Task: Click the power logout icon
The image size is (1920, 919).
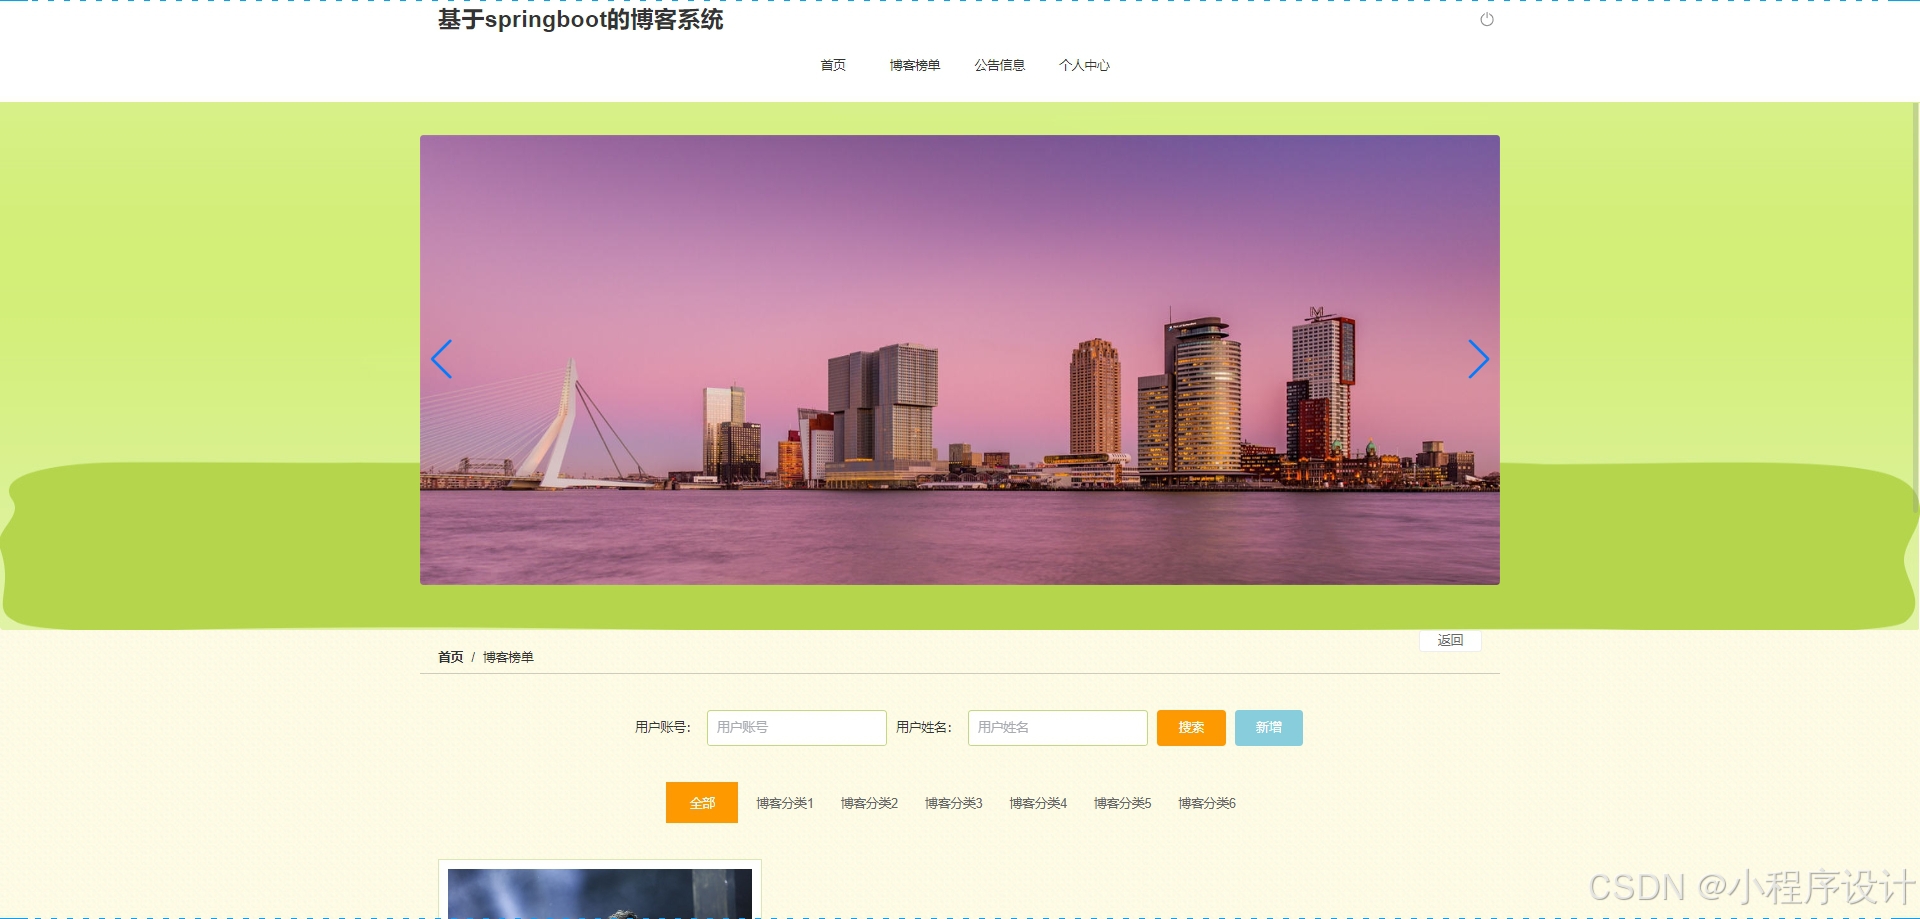Action: 1487,20
